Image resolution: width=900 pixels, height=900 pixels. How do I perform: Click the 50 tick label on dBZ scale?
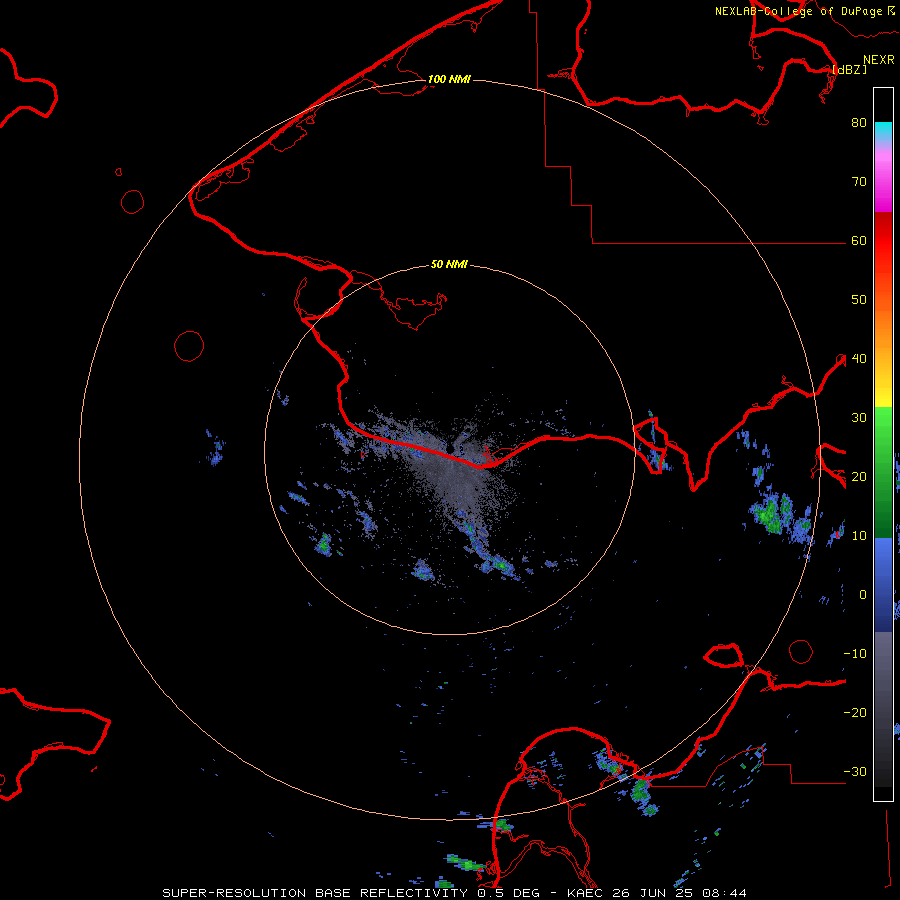(859, 300)
